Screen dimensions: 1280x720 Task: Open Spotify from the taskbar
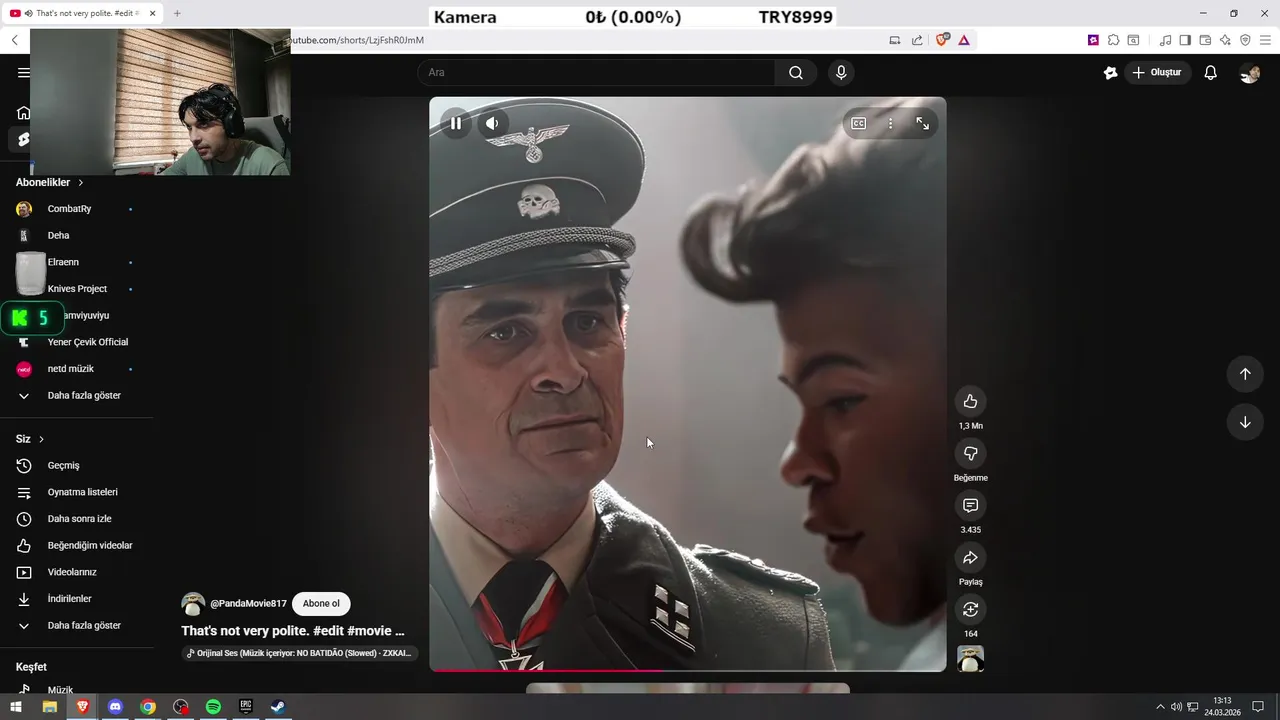click(x=213, y=707)
